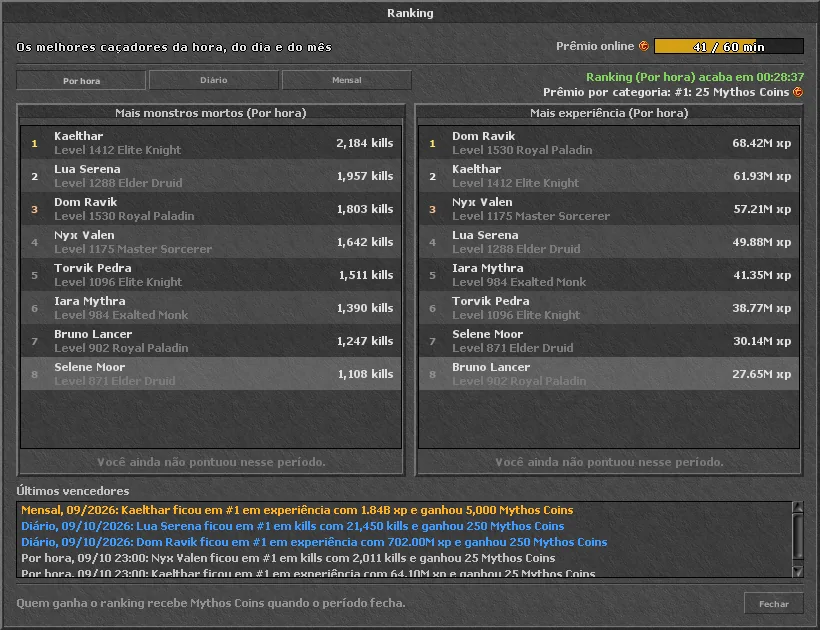The height and width of the screenshot is (630, 820).
Task: Click the Diário Dom Ravik winner entry
Action: tap(314, 542)
